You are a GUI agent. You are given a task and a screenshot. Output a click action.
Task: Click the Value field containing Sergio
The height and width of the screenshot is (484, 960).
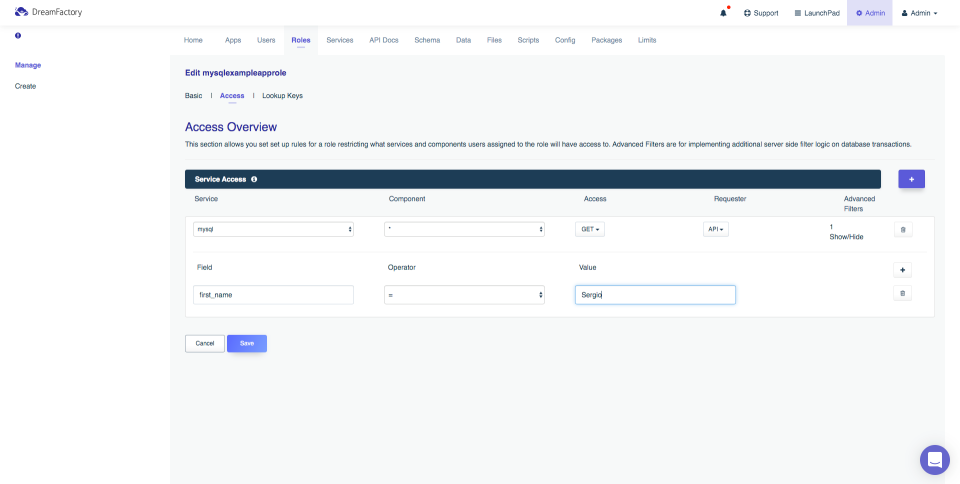pos(655,295)
